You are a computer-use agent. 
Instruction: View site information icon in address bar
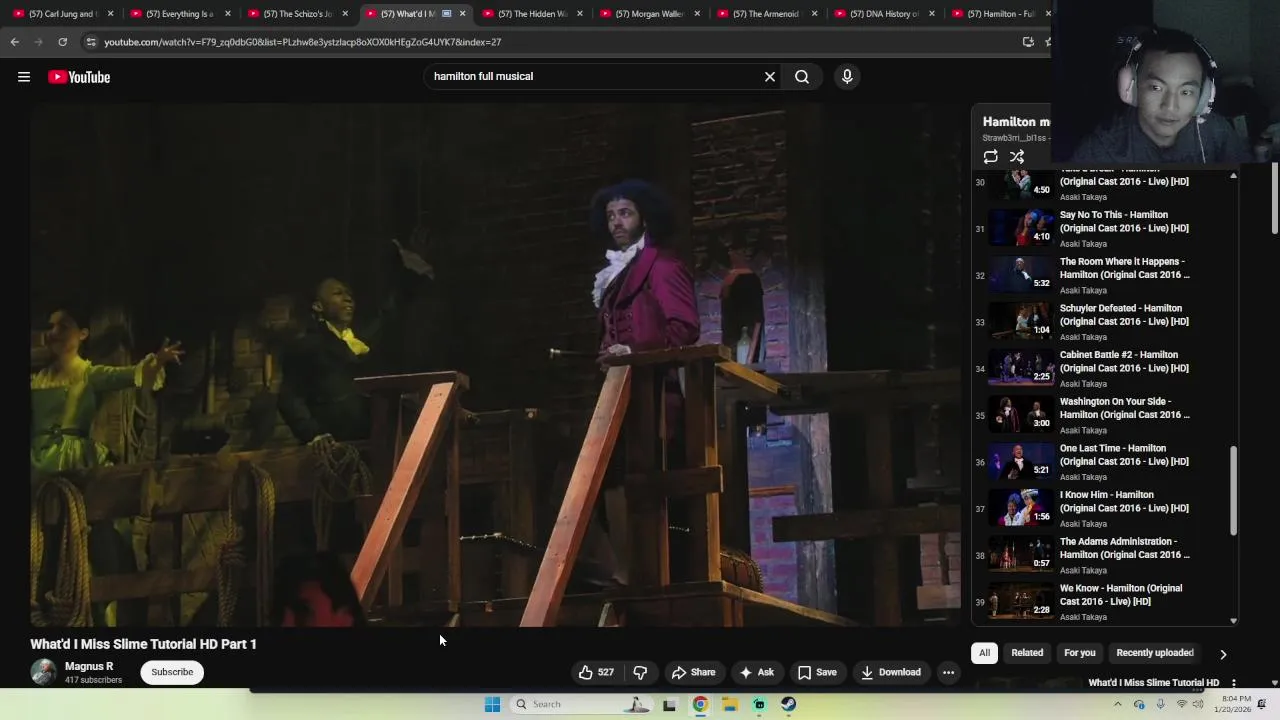[x=91, y=42]
